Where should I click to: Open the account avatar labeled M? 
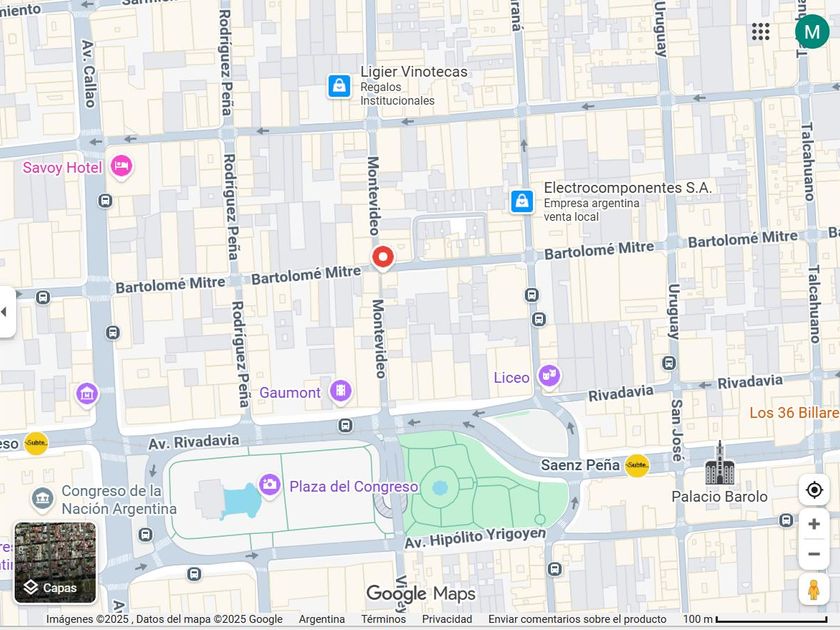coord(812,32)
